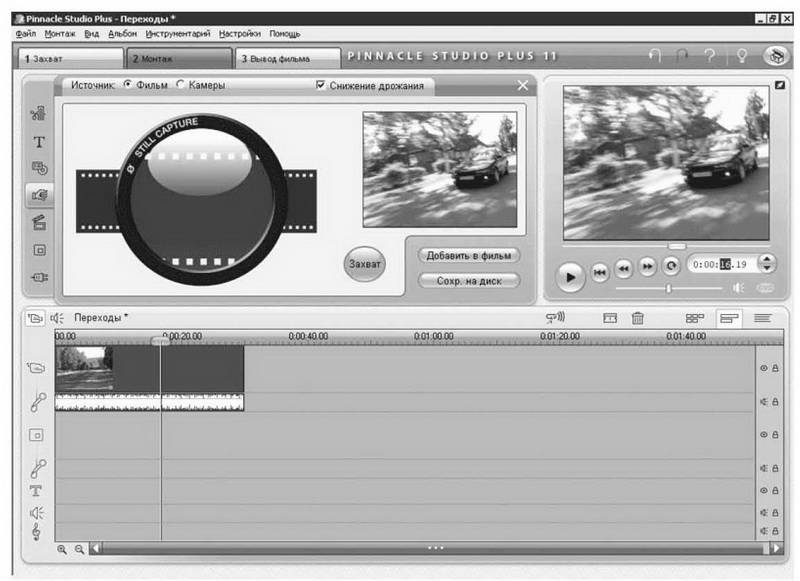Click the video track header camera icon
The image size is (800, 581).
(36, 367)
